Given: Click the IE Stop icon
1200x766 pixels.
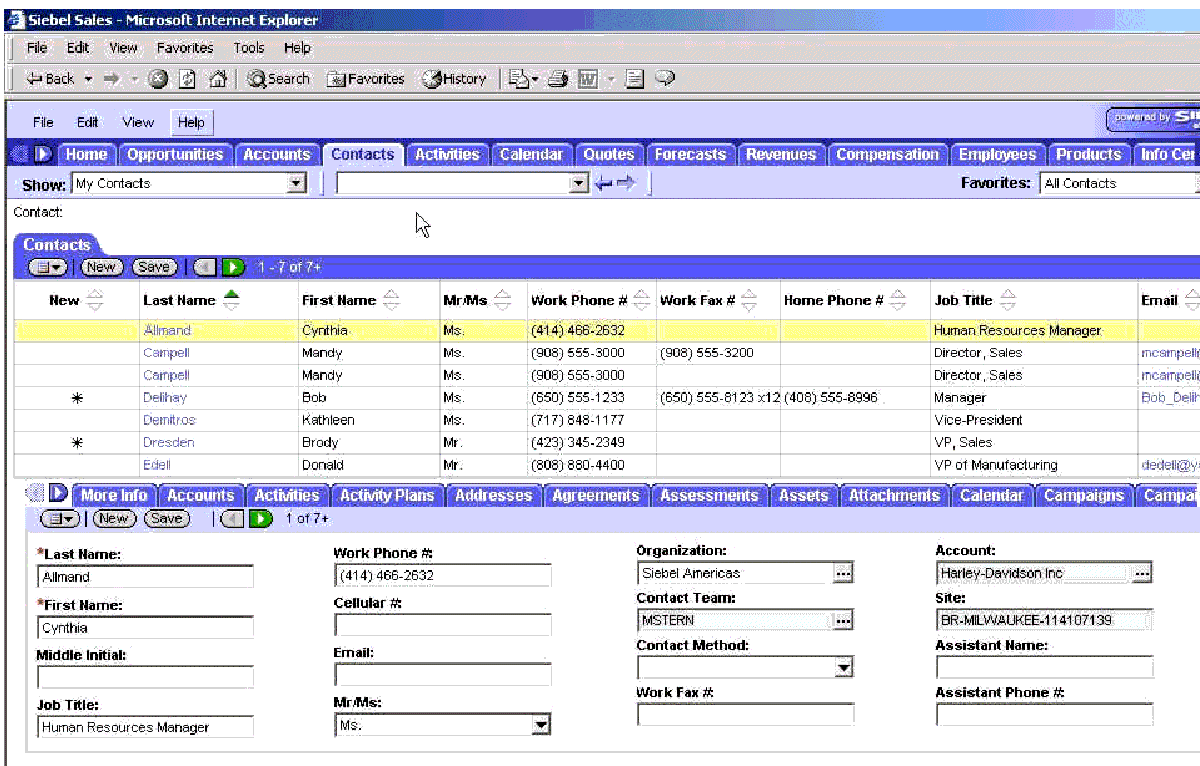Looking at the screenshot, I should point(157,79).
